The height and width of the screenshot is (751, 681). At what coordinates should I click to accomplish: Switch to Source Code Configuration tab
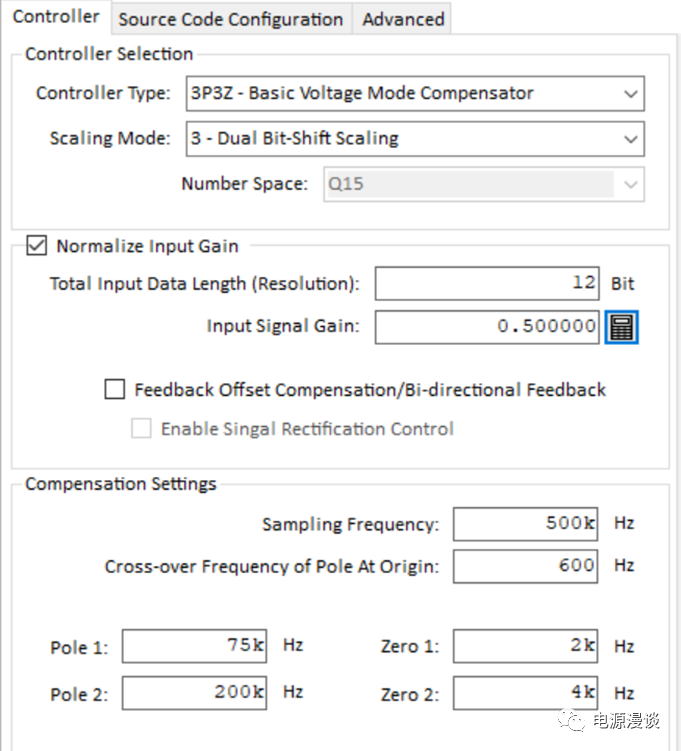(x=230, y=19)
